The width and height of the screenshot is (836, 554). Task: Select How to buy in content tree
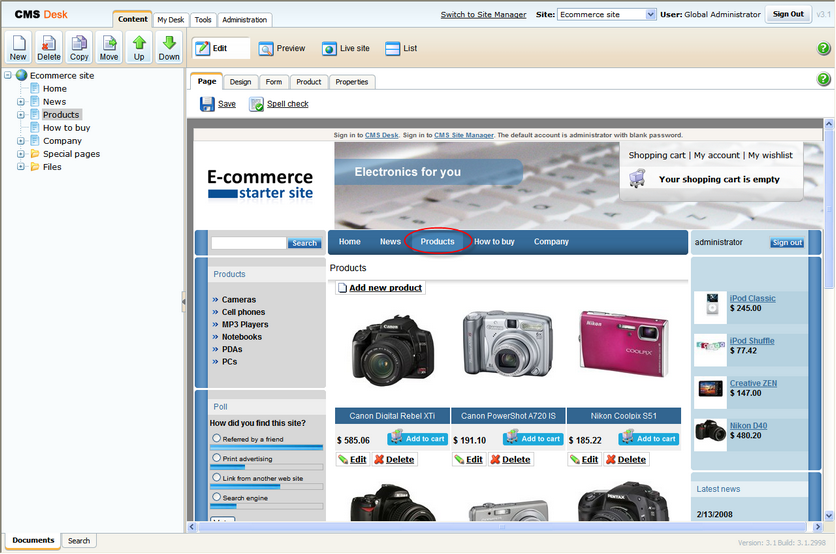66,128
